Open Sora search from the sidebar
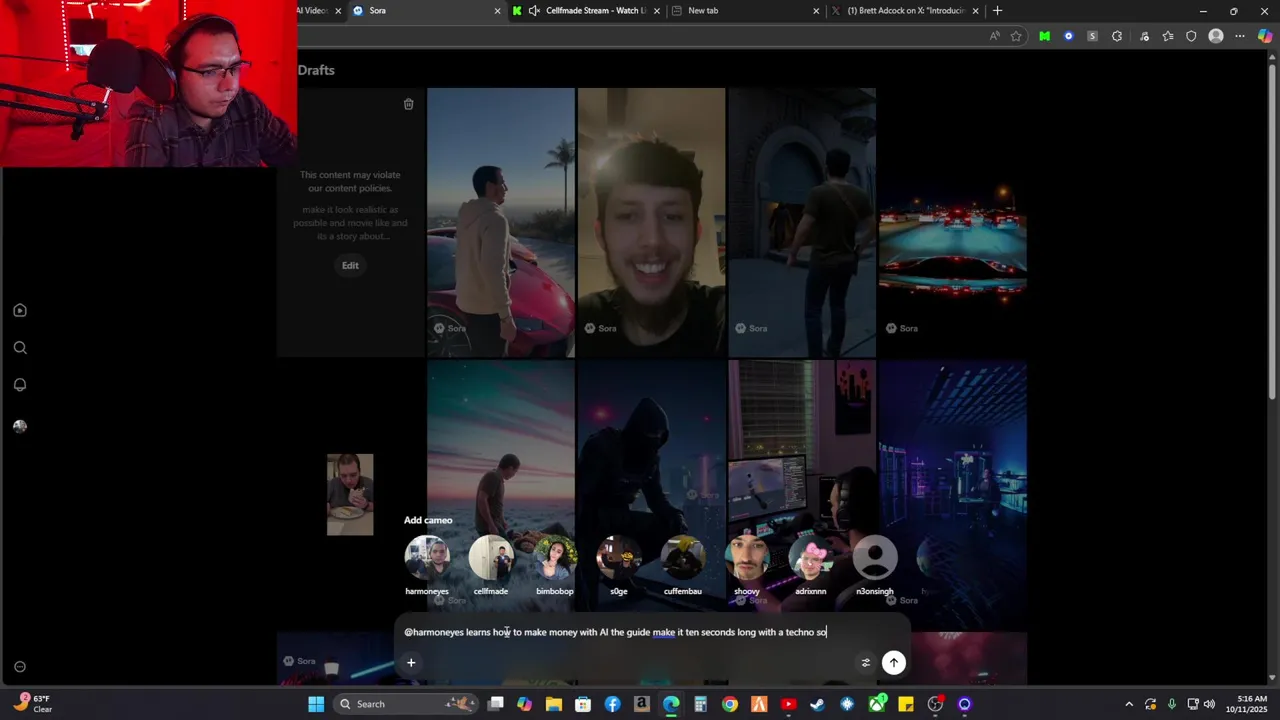The image size is (1280, 720). click(x=20, y=348)
